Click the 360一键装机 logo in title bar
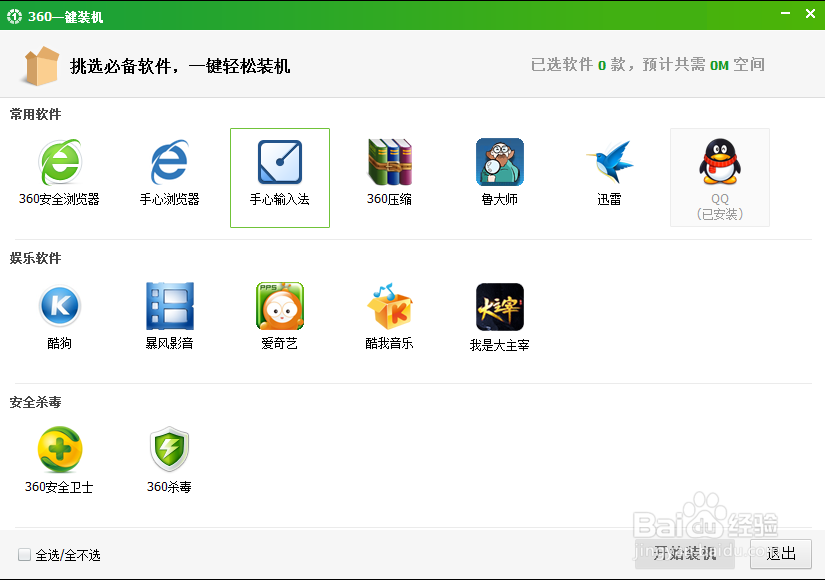 click(x=15, y=16)
